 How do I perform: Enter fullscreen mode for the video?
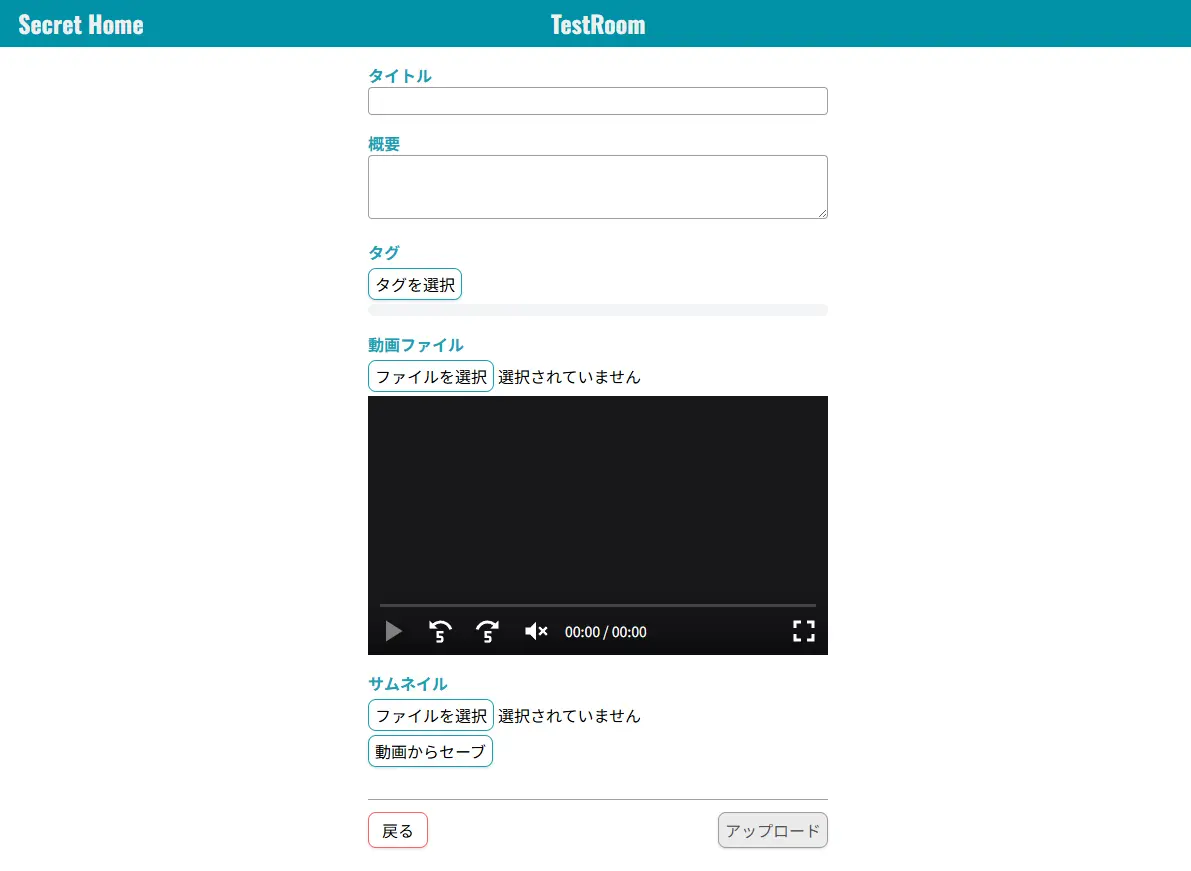803,631
